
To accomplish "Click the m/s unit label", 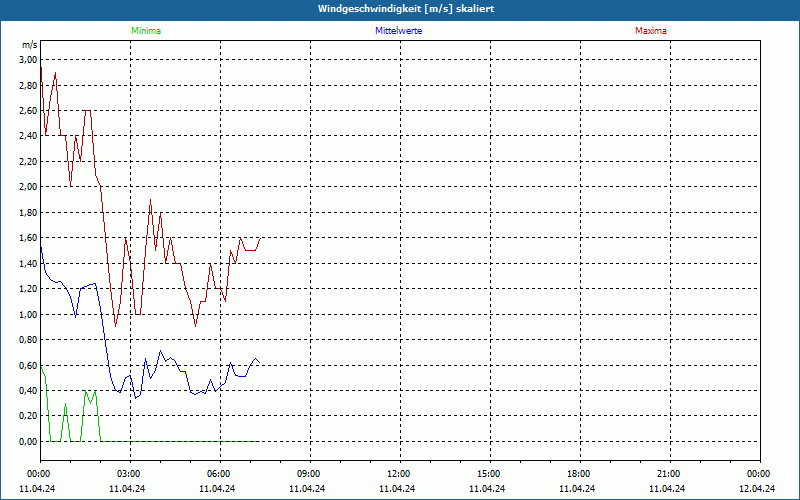I will (x=30, y=45).
